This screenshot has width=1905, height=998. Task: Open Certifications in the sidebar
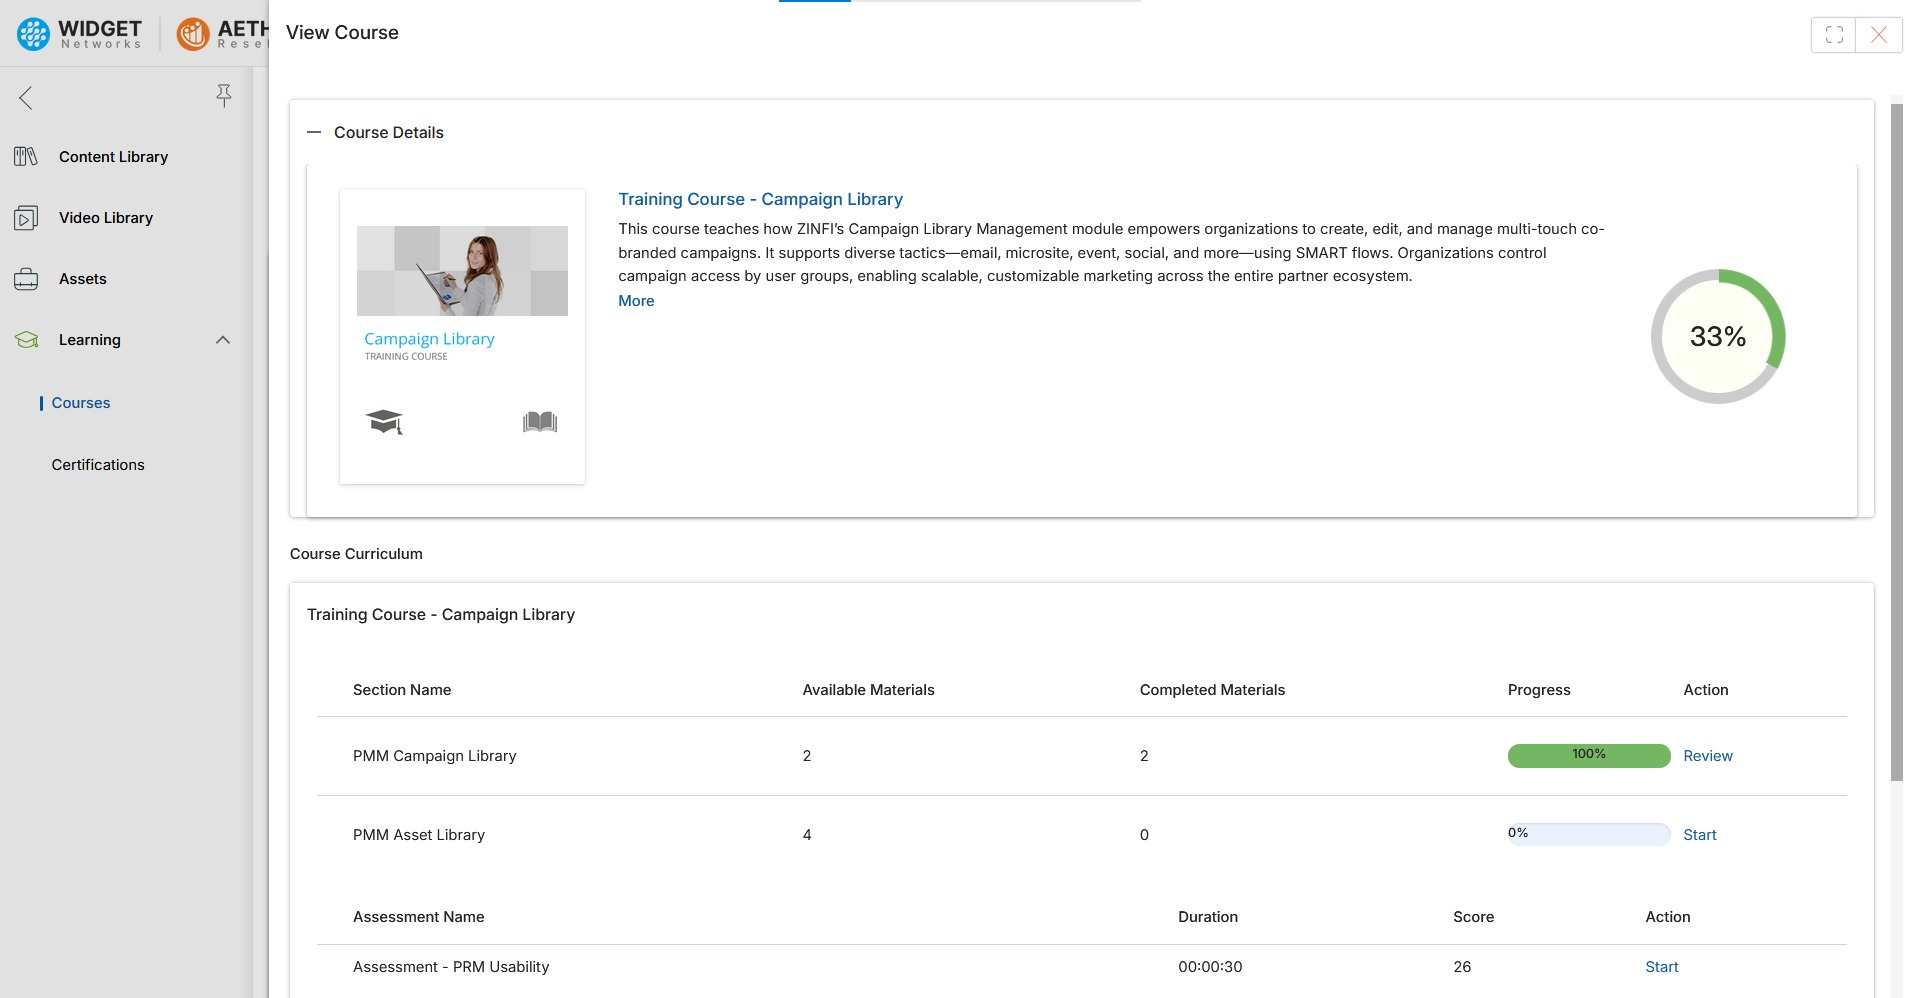tap(98, 465)
